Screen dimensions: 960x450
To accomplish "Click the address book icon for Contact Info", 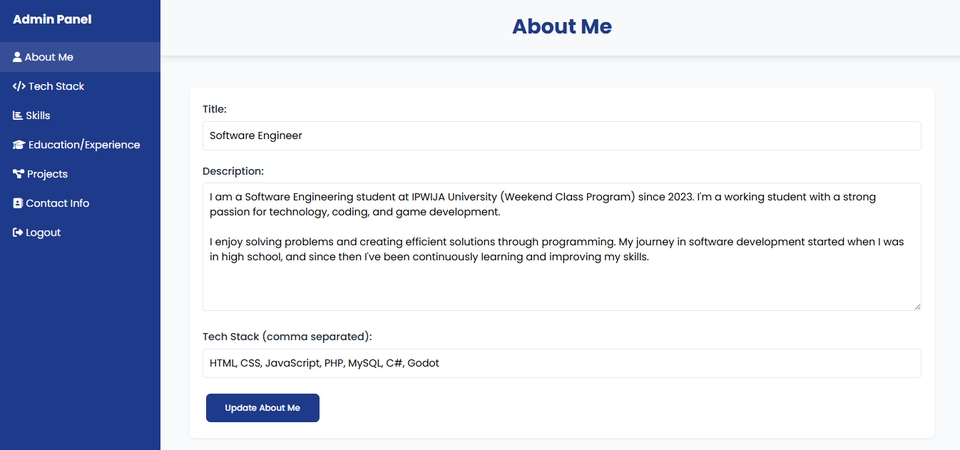I will tap(18, 203).
